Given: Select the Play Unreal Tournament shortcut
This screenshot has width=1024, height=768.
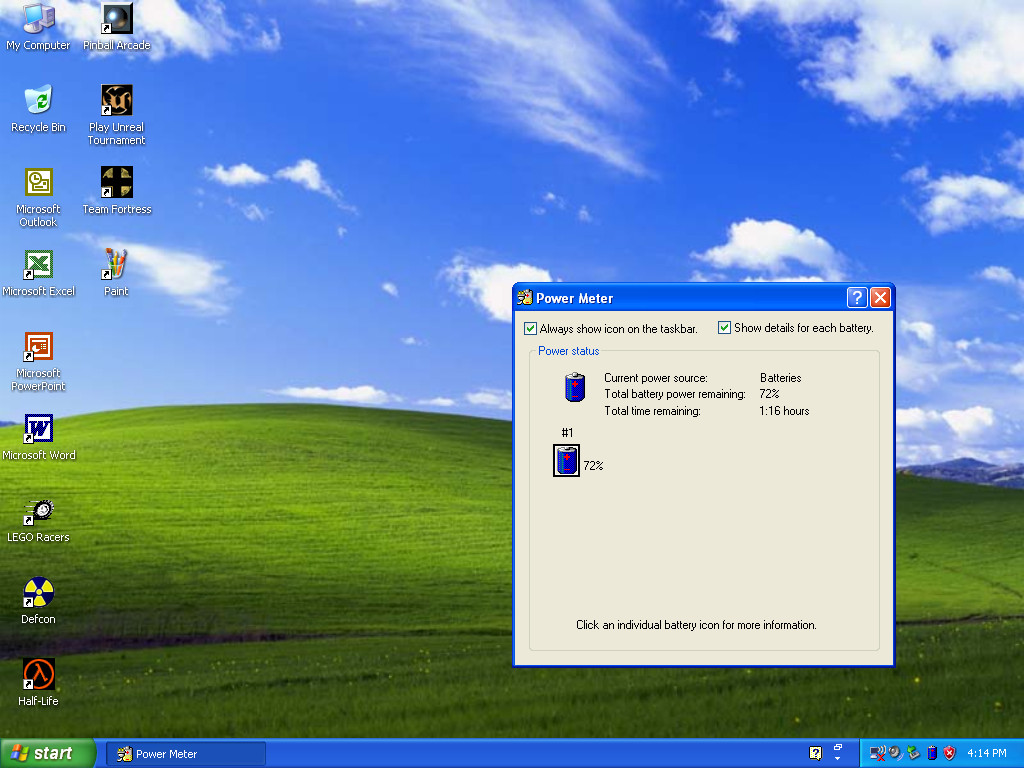Looking at the screenshot, I should tap(116, 114).
